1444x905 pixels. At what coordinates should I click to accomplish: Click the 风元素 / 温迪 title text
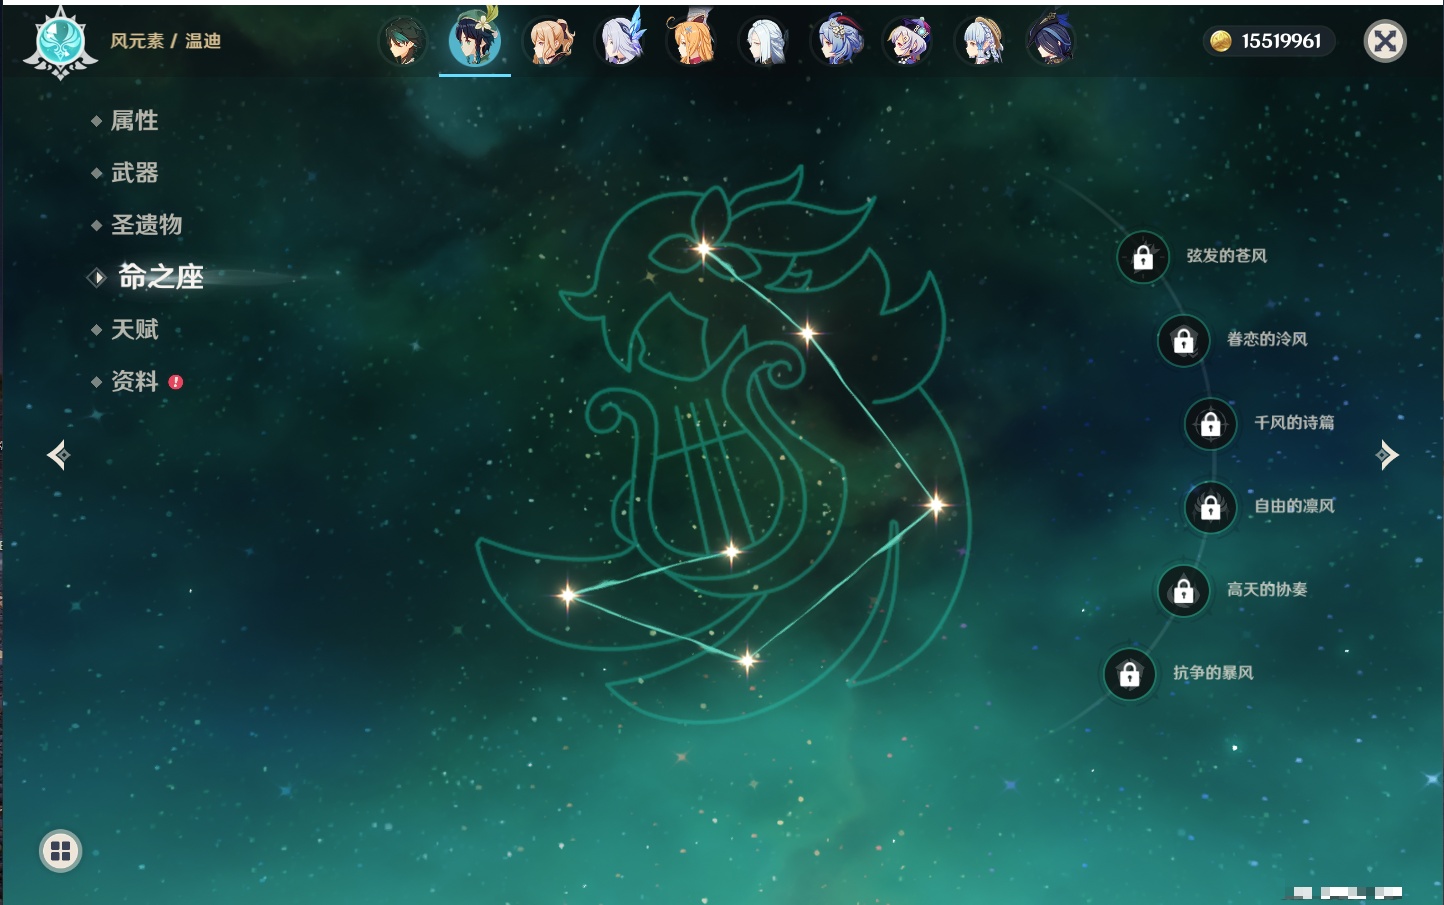coord(165,41)
